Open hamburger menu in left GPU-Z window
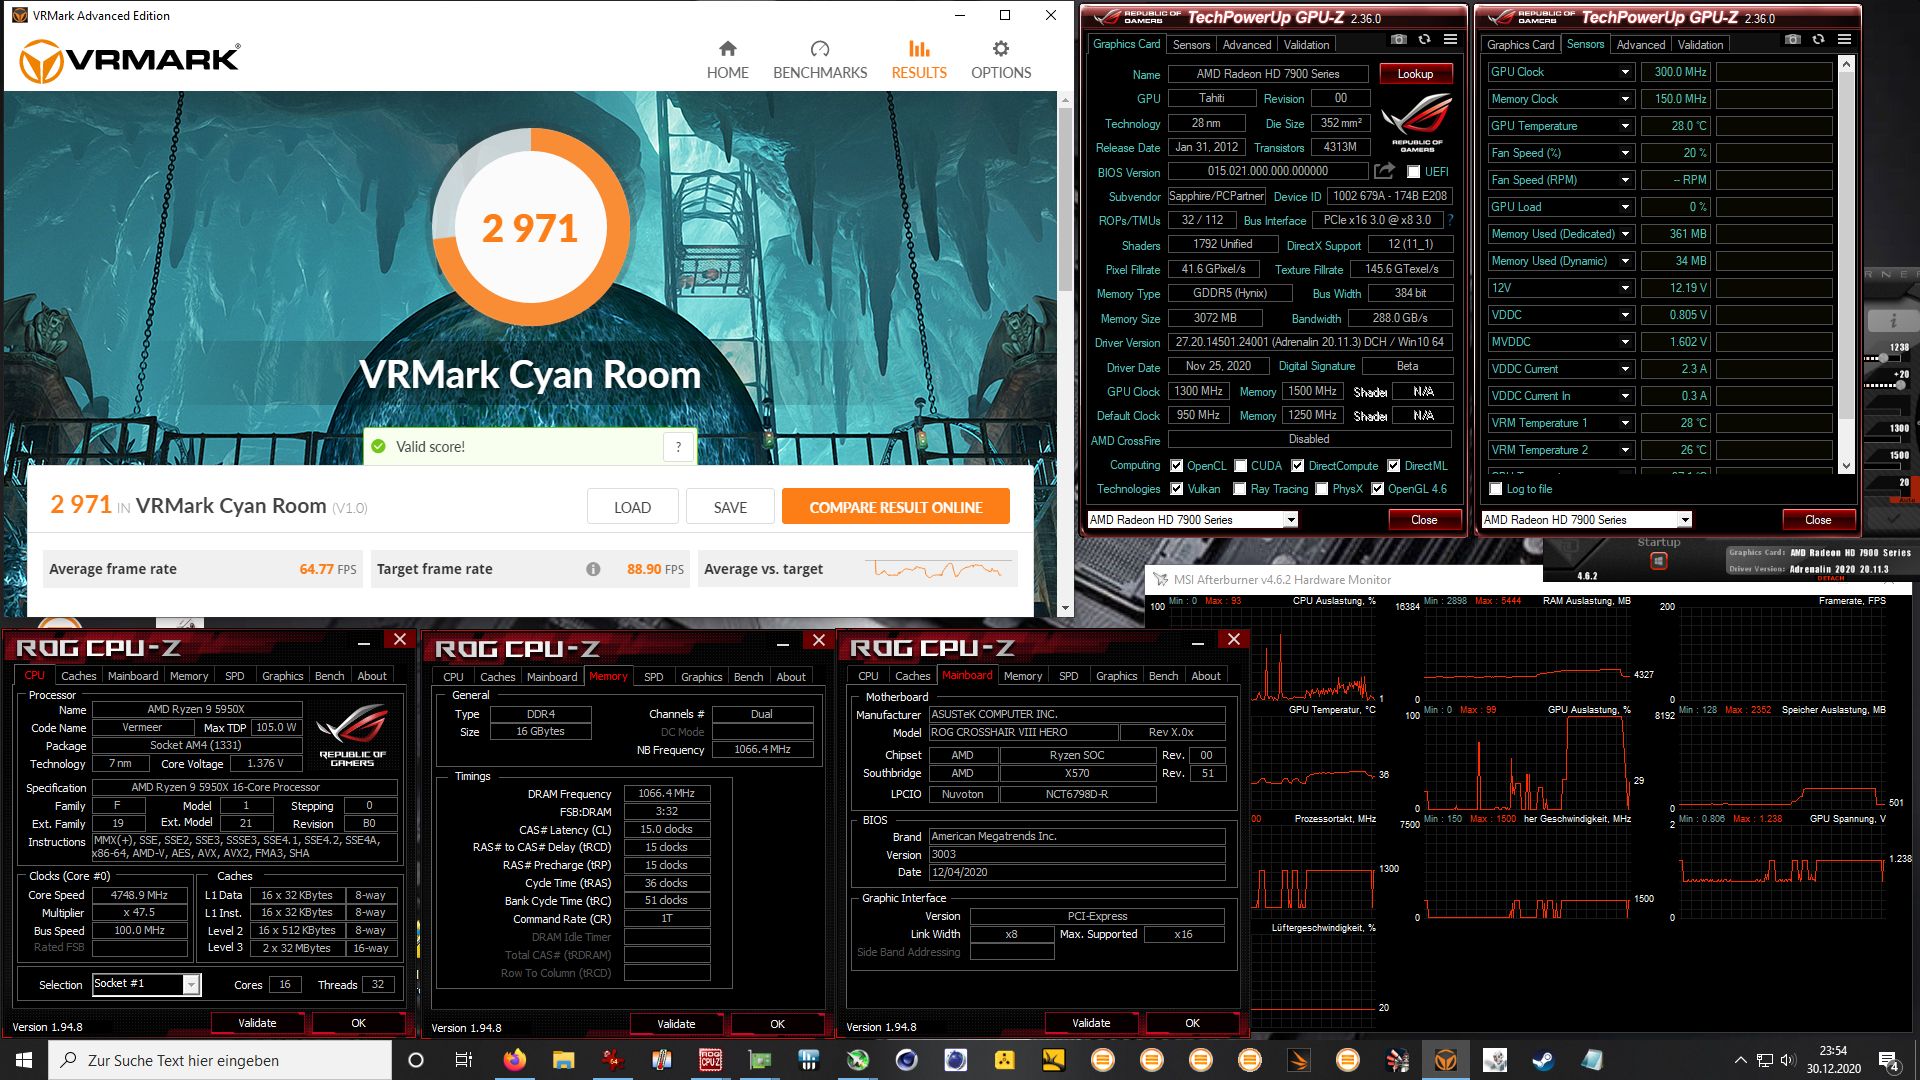1920x1080 pixels. [1450, 40]
